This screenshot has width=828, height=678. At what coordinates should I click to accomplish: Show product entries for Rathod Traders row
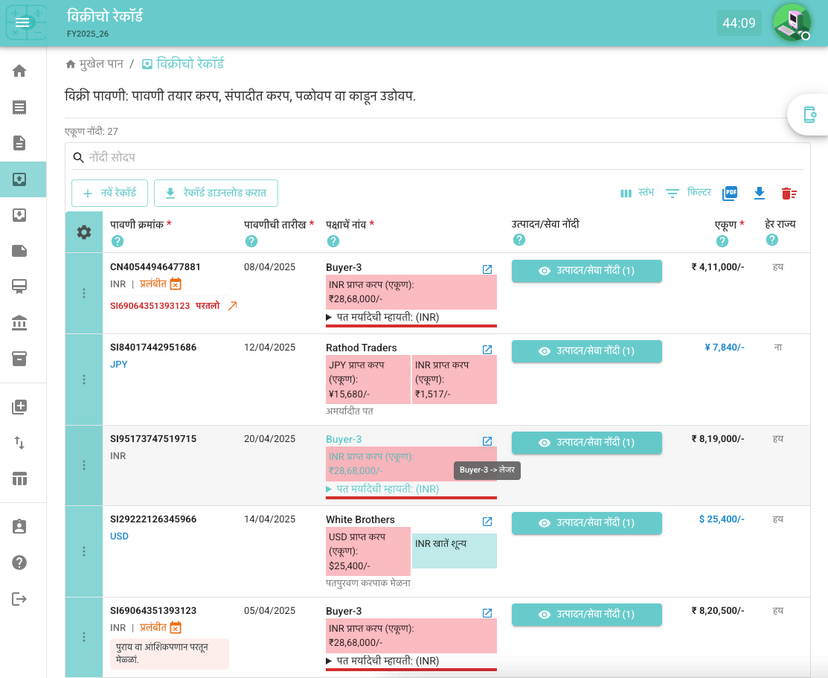point(586,351)
